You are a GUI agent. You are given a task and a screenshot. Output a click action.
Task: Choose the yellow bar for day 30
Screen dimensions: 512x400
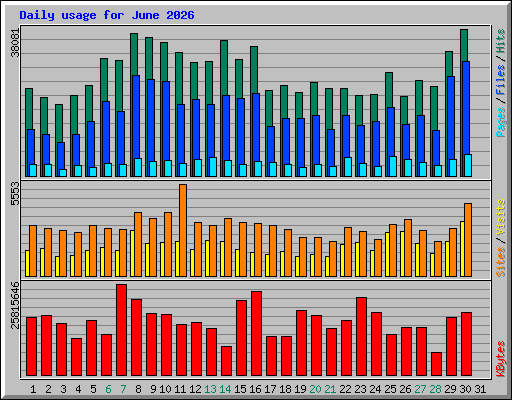[x=462, y=249]
